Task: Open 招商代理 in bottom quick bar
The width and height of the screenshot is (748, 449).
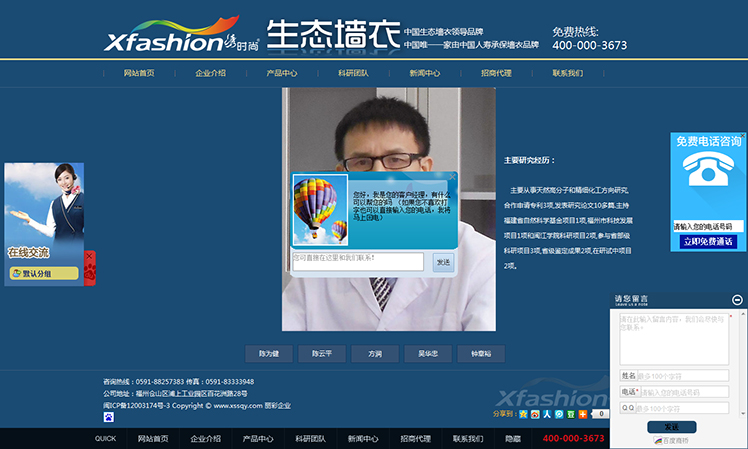Action: (x=416, y=439)
